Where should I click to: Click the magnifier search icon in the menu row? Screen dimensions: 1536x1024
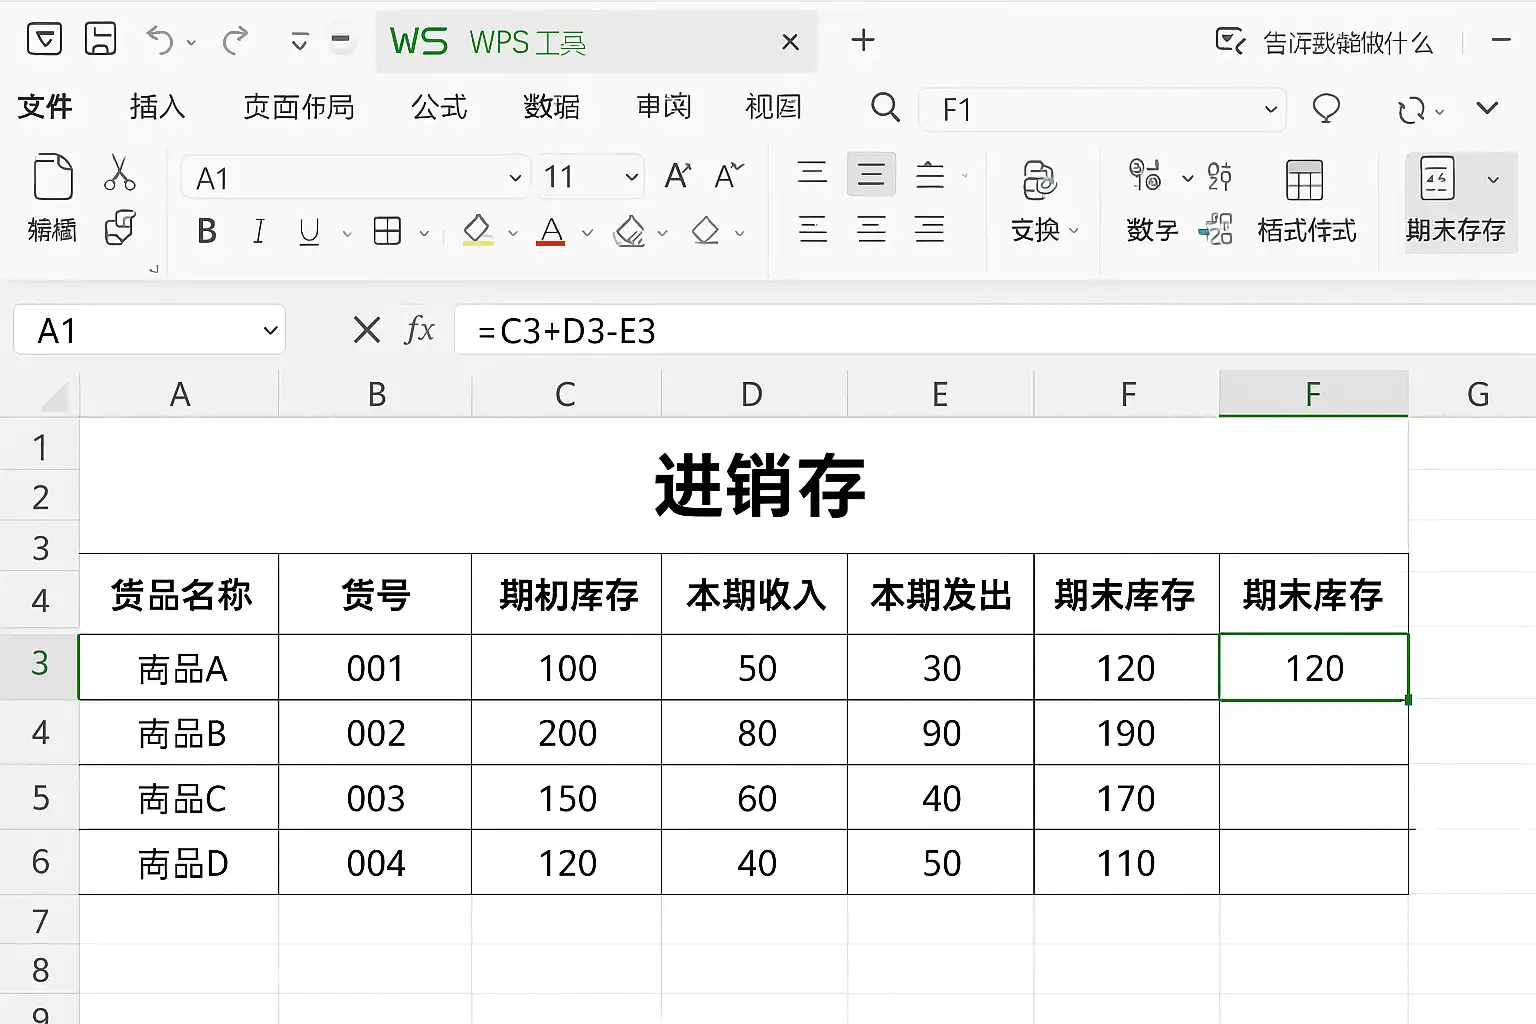pos(885,107)
